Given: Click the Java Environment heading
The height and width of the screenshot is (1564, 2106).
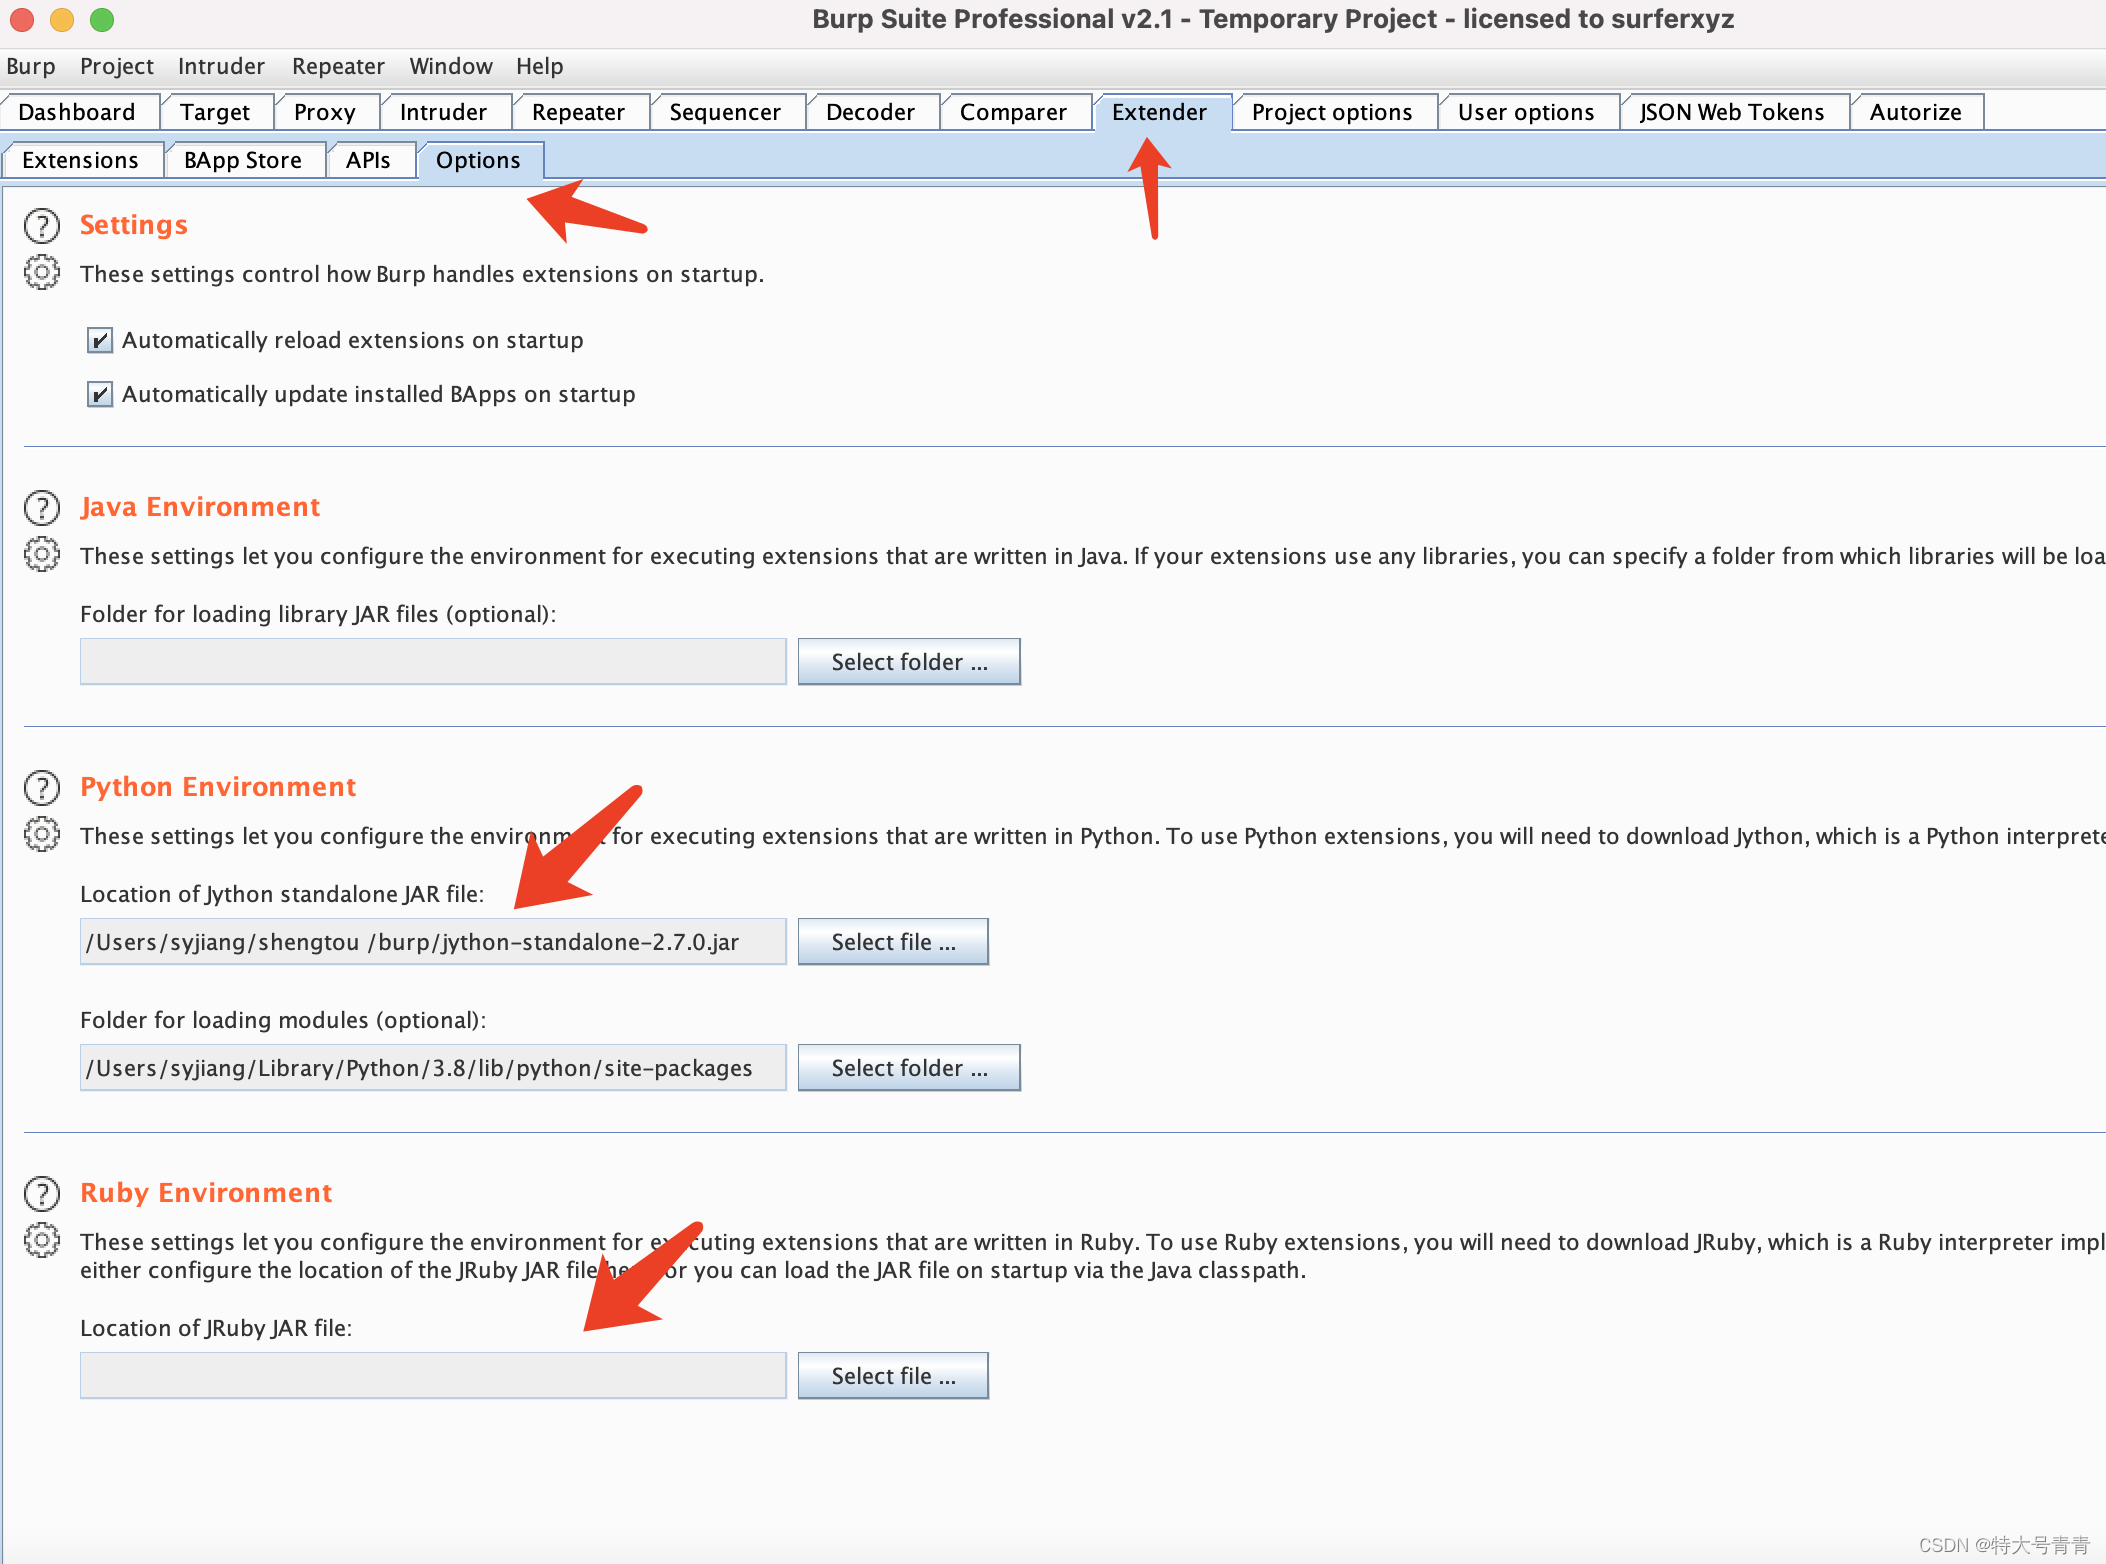Looking at the screenshot, I should 200,507.
